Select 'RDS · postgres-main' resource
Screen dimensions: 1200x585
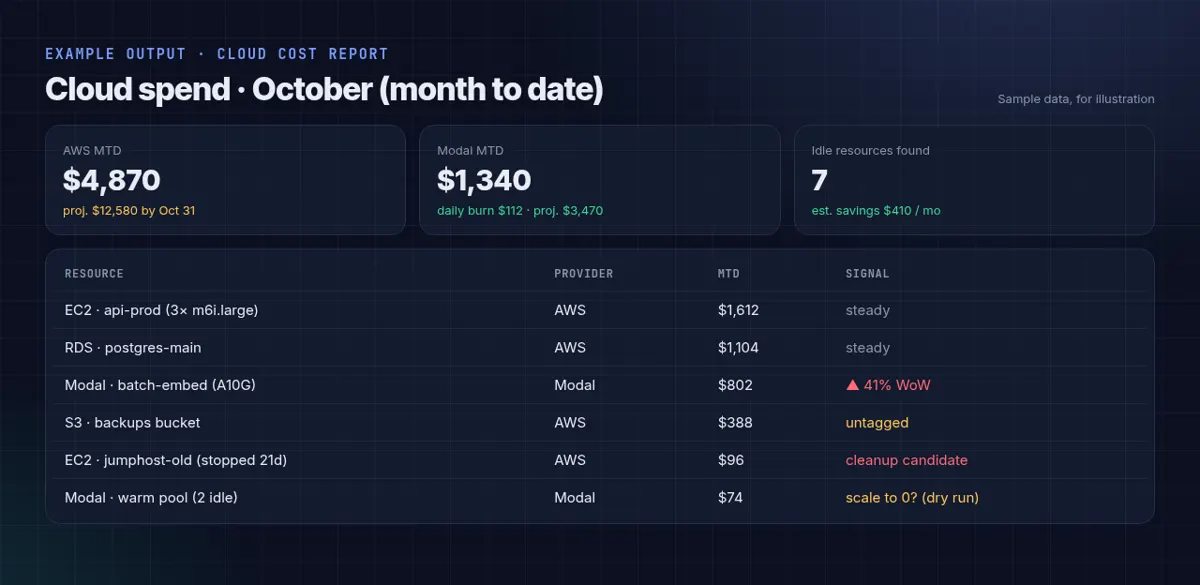[x=133, y=348]
